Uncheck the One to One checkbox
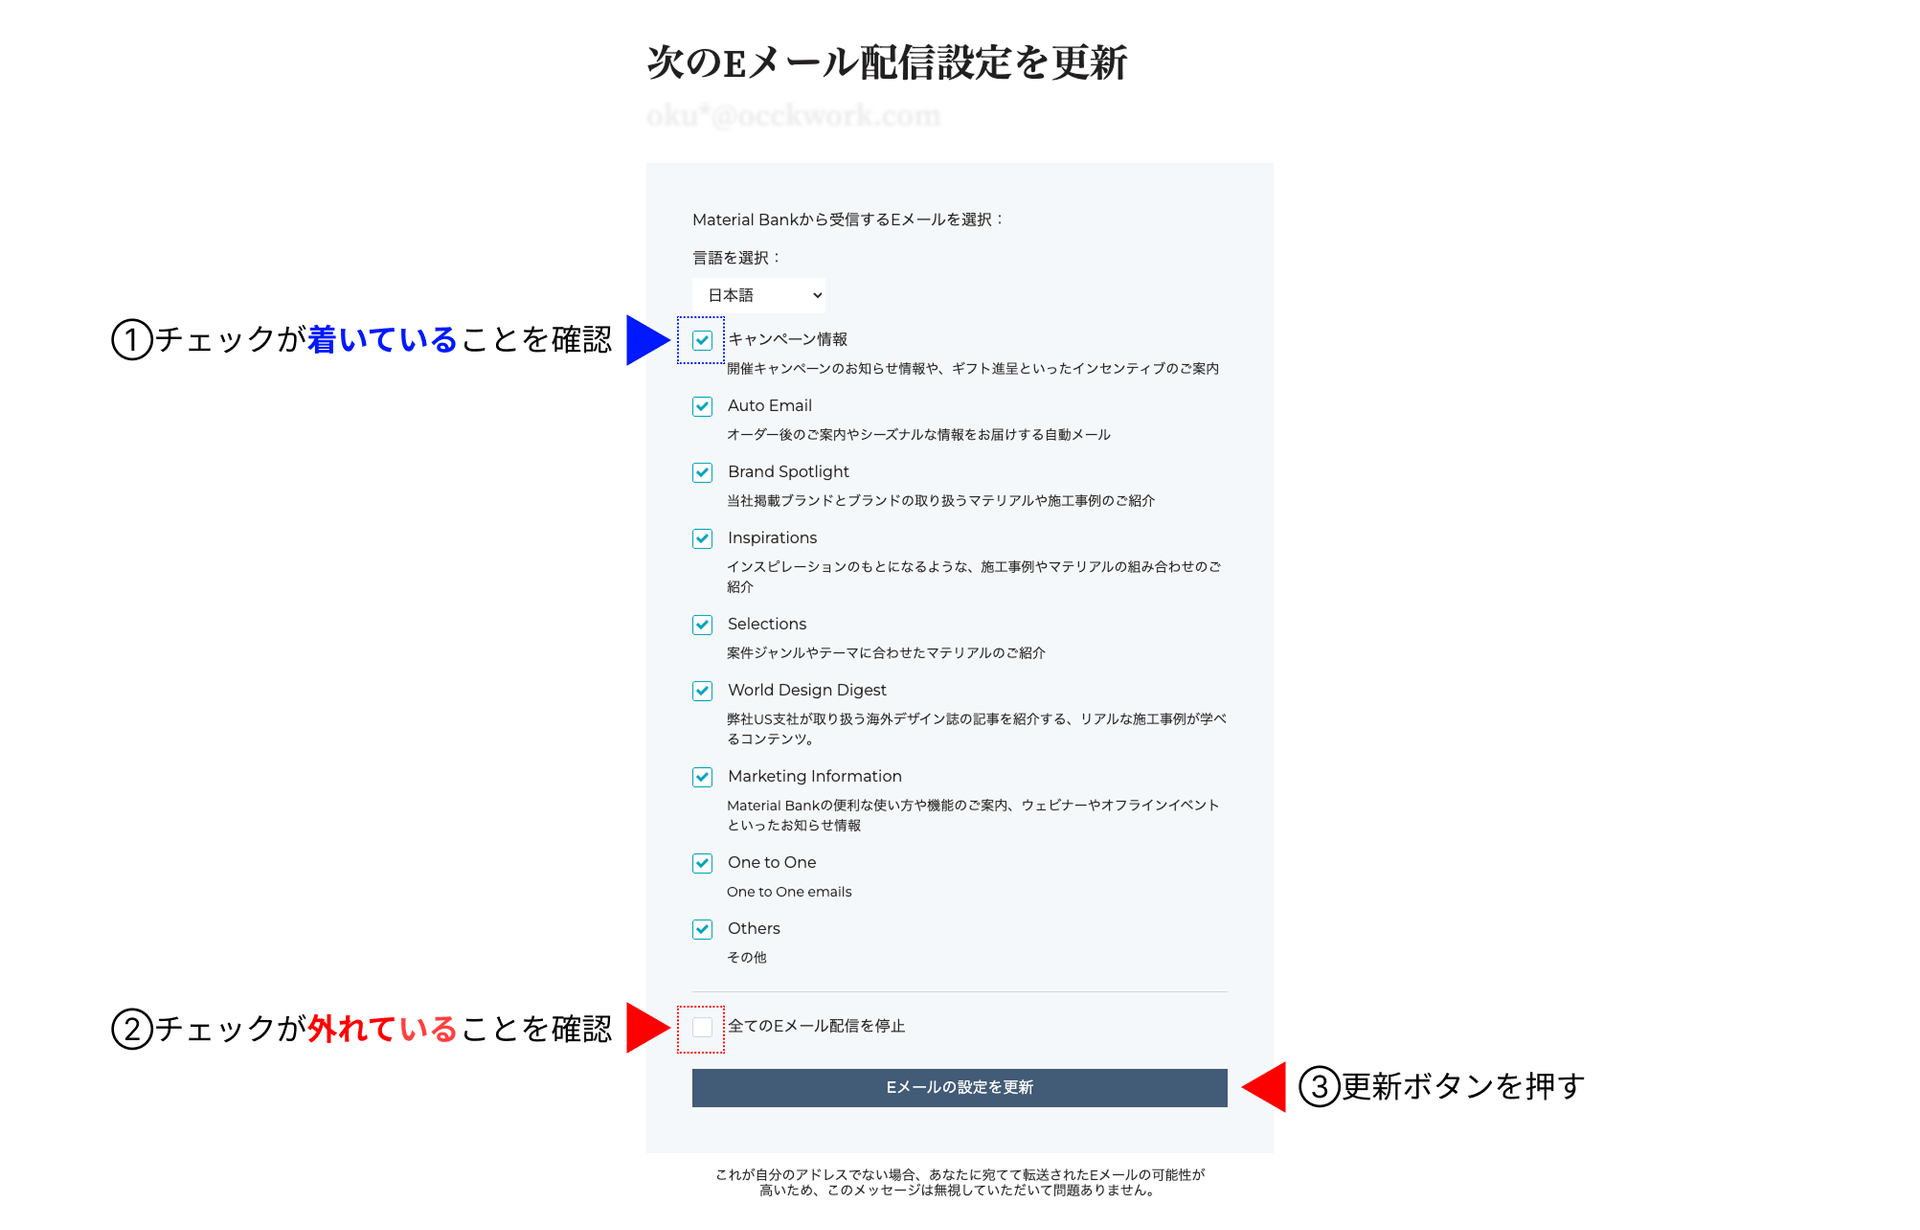Image resolution: width=1920 pixels, height=1230 pixels. 702,863
